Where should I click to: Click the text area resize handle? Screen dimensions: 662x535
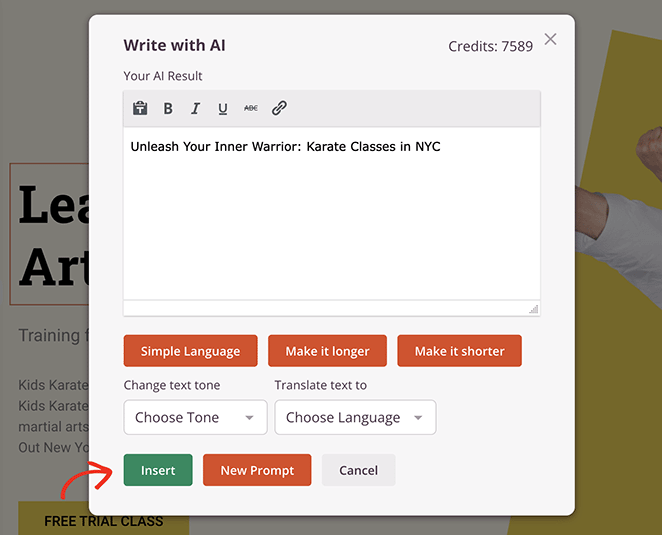coord(533,309)
